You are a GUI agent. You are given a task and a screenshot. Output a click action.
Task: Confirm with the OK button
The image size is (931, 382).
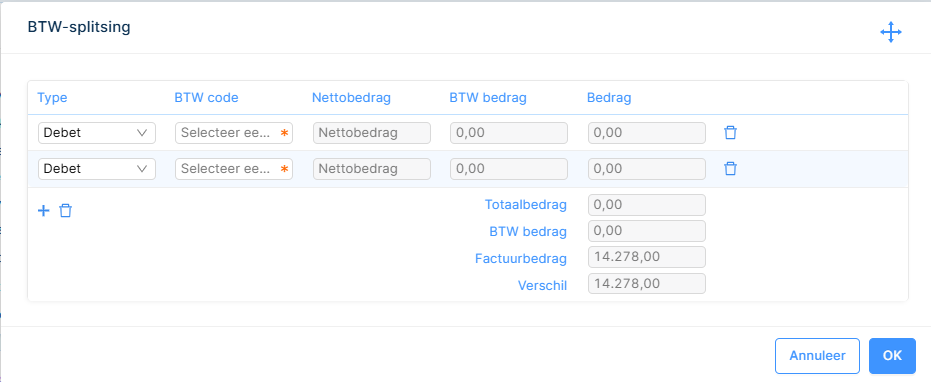click(892, 356)
